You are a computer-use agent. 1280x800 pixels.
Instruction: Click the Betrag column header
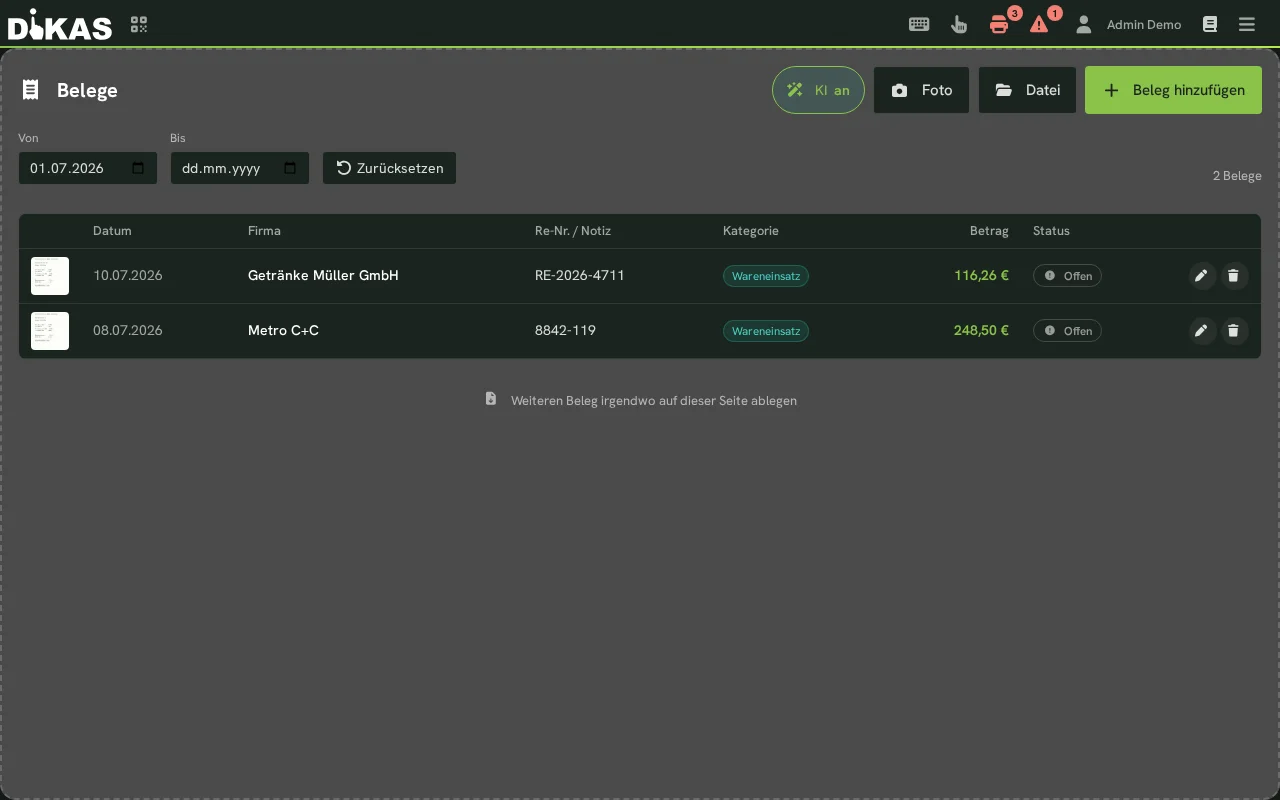tap(989, 231)
